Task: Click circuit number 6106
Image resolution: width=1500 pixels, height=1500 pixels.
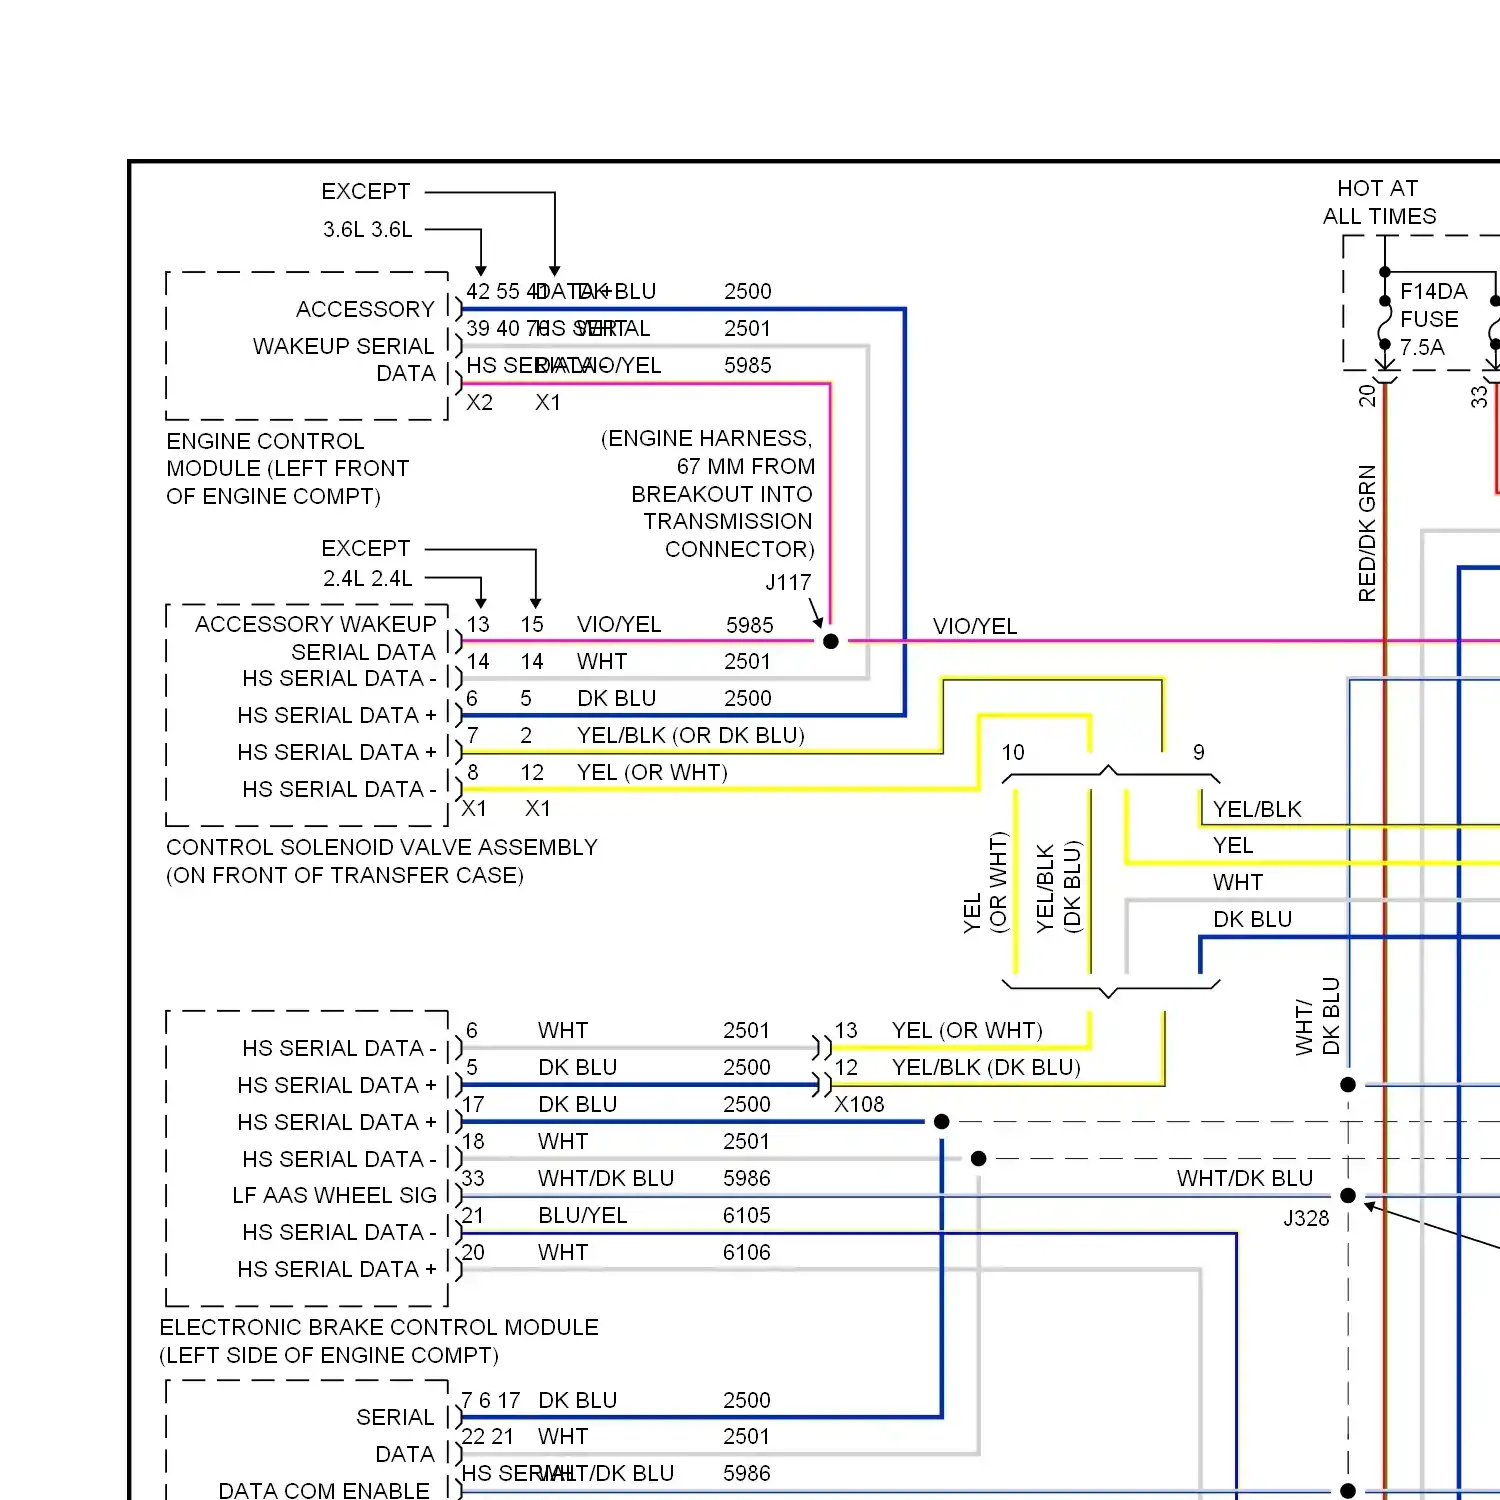Action: (746, 1252)
